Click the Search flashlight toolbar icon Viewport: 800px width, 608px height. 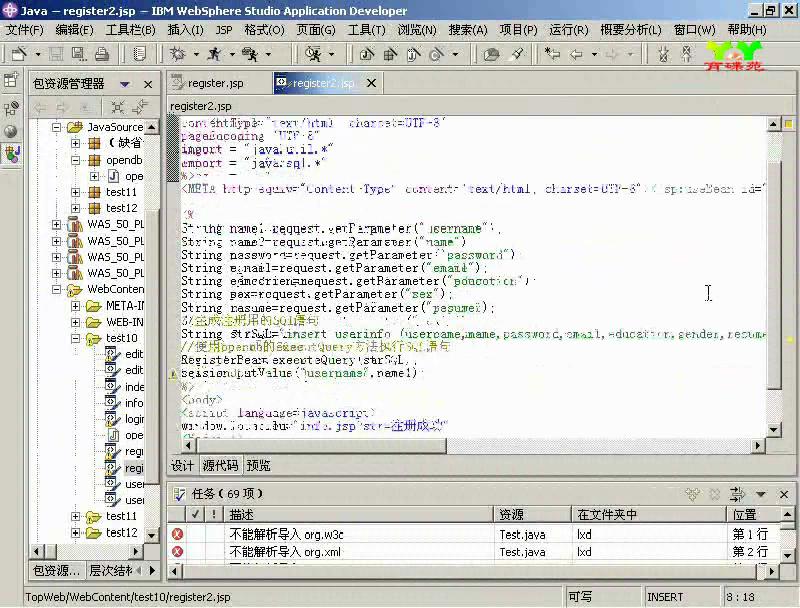tap(517, 54)
